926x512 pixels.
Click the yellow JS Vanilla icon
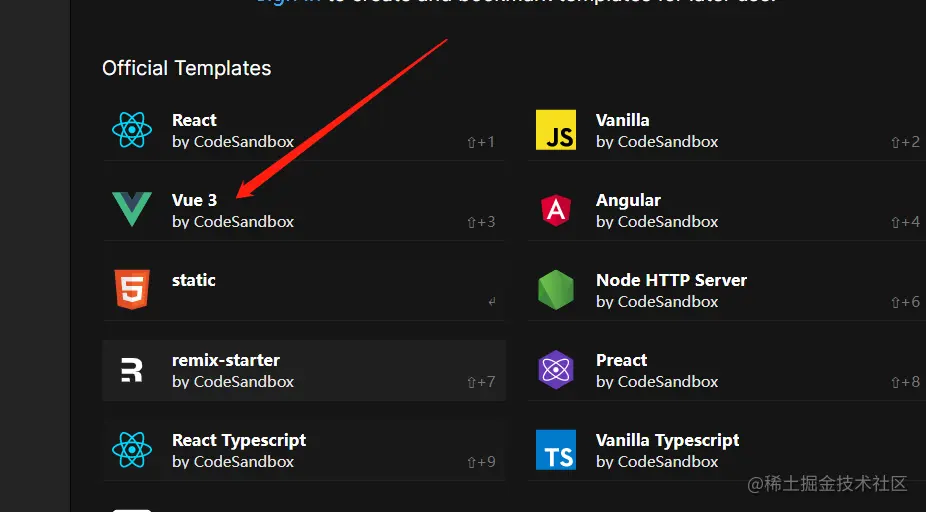(556, 130)
